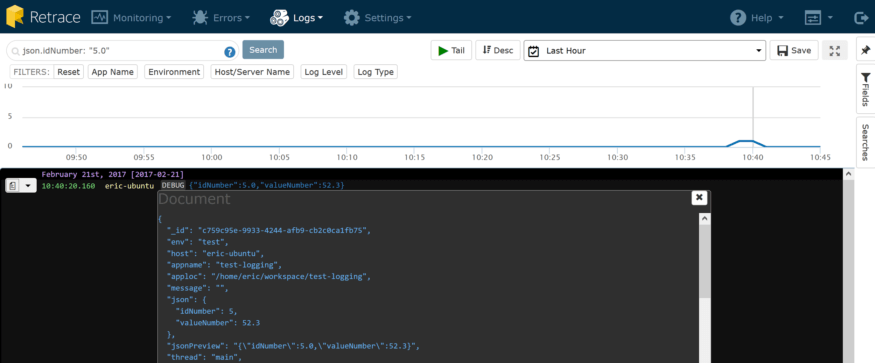Click the Search button
Image resolution: width=875 pixels, height=363 pixels.
tap(263, 50)
